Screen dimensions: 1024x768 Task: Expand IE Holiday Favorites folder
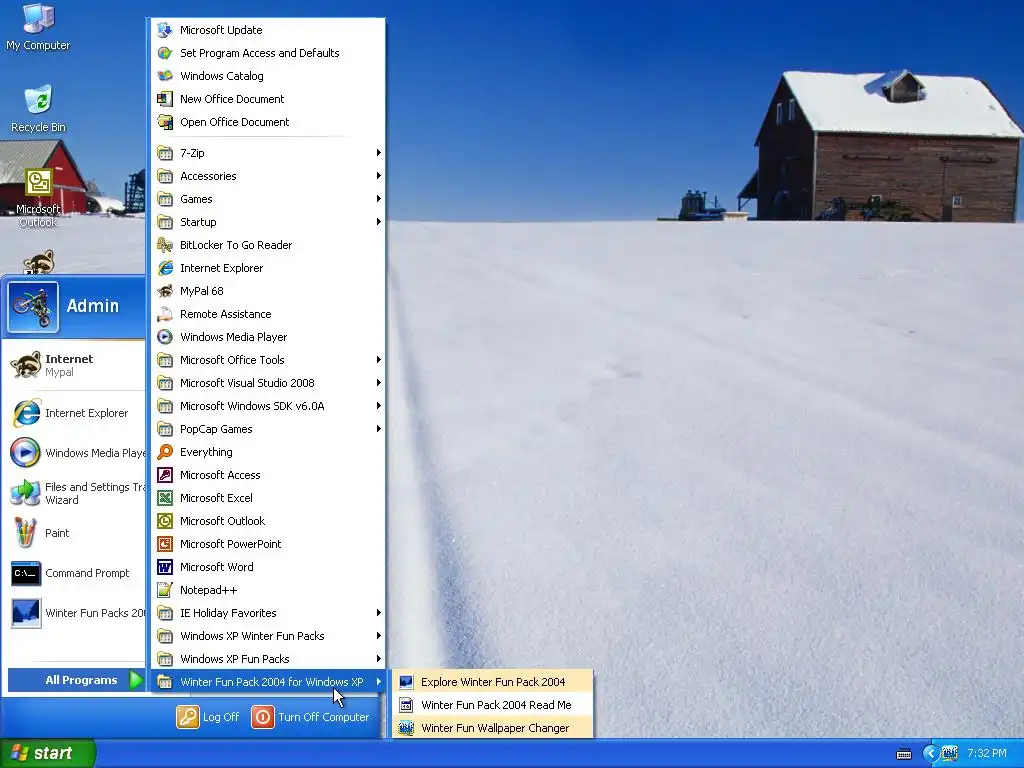[x=268, y=613]
